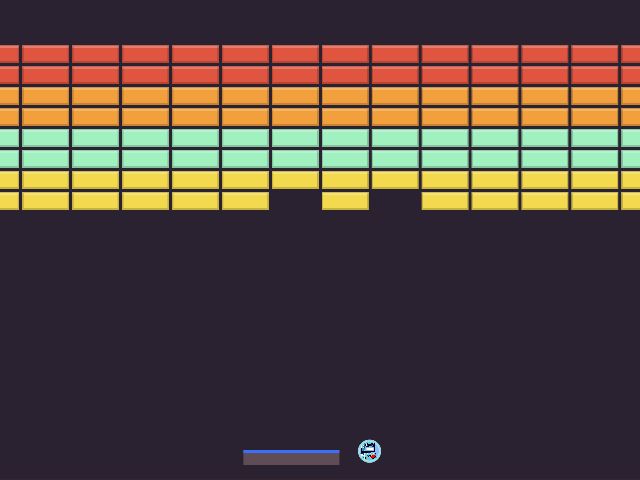This screenshot has width=640, height=480.
Task: Click the yellow brick directly above the left gap
Action: [296, 180]
